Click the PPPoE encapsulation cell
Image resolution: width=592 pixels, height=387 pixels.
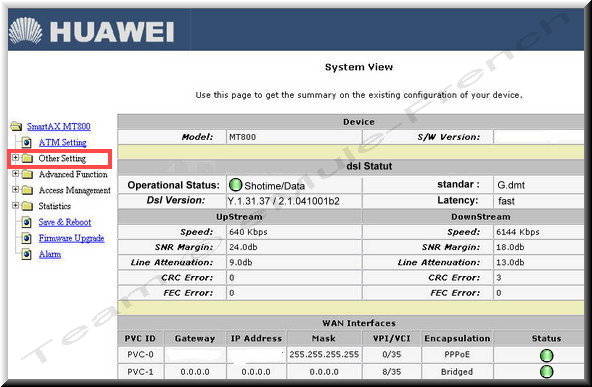pos(457,355)
